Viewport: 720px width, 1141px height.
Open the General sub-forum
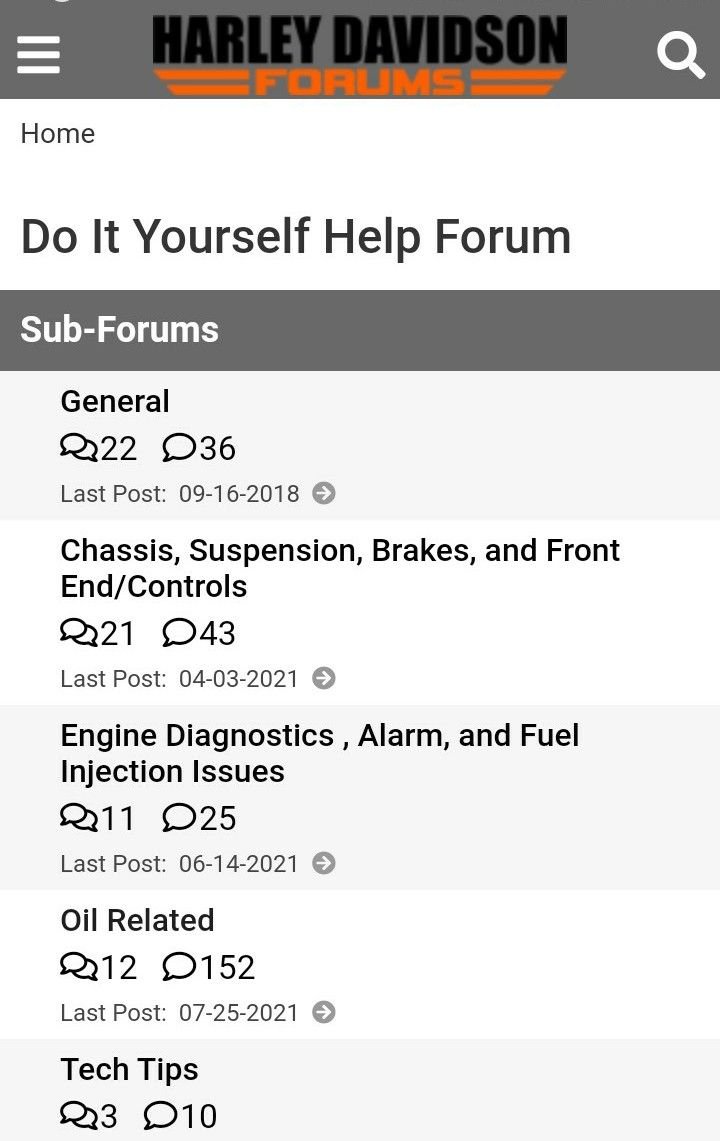coord(115,401)
